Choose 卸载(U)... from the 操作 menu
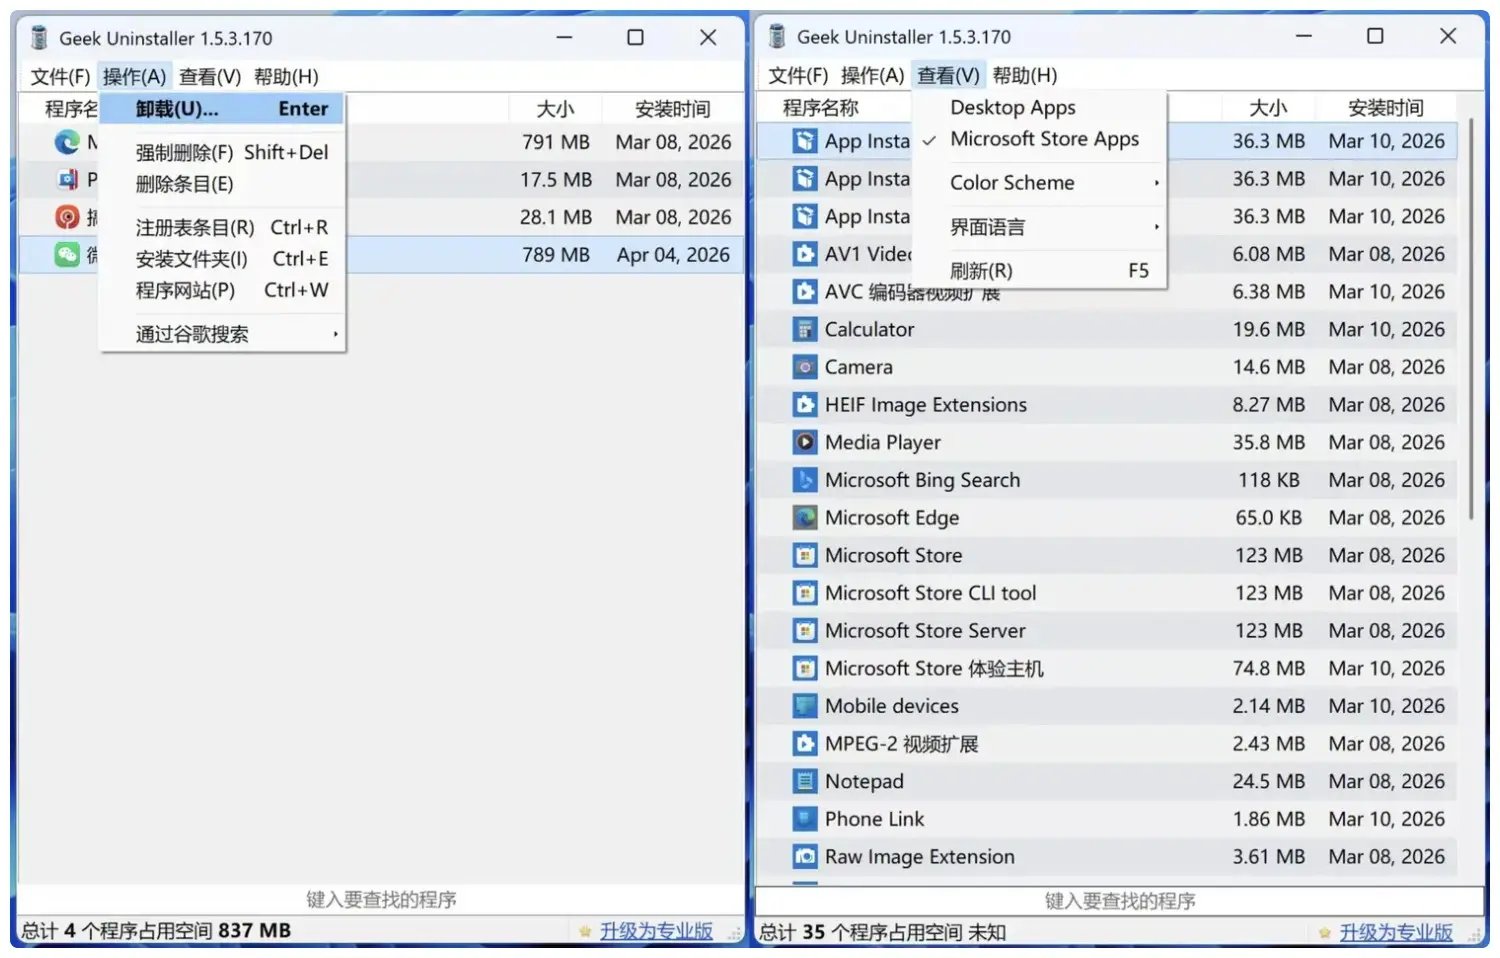Viewport: 1500px width, 958px height. click(223, 109)
